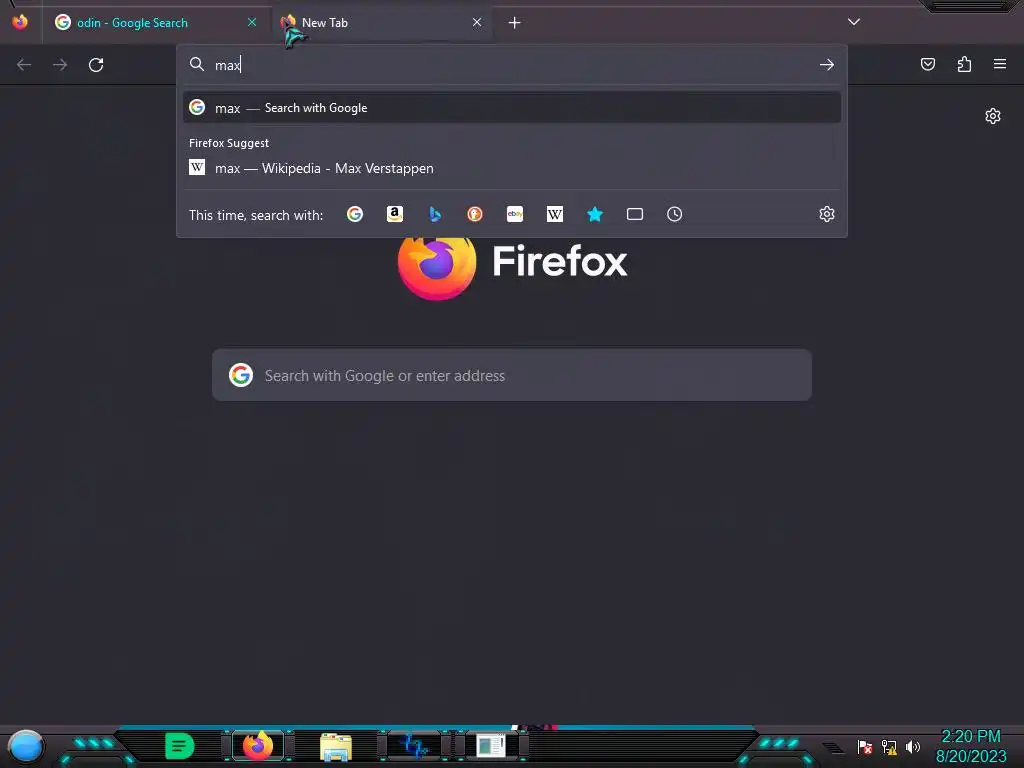Search this time with Bing
Image resolution: width=1024 pixels, height=768 pixels.
click(435, 214)
